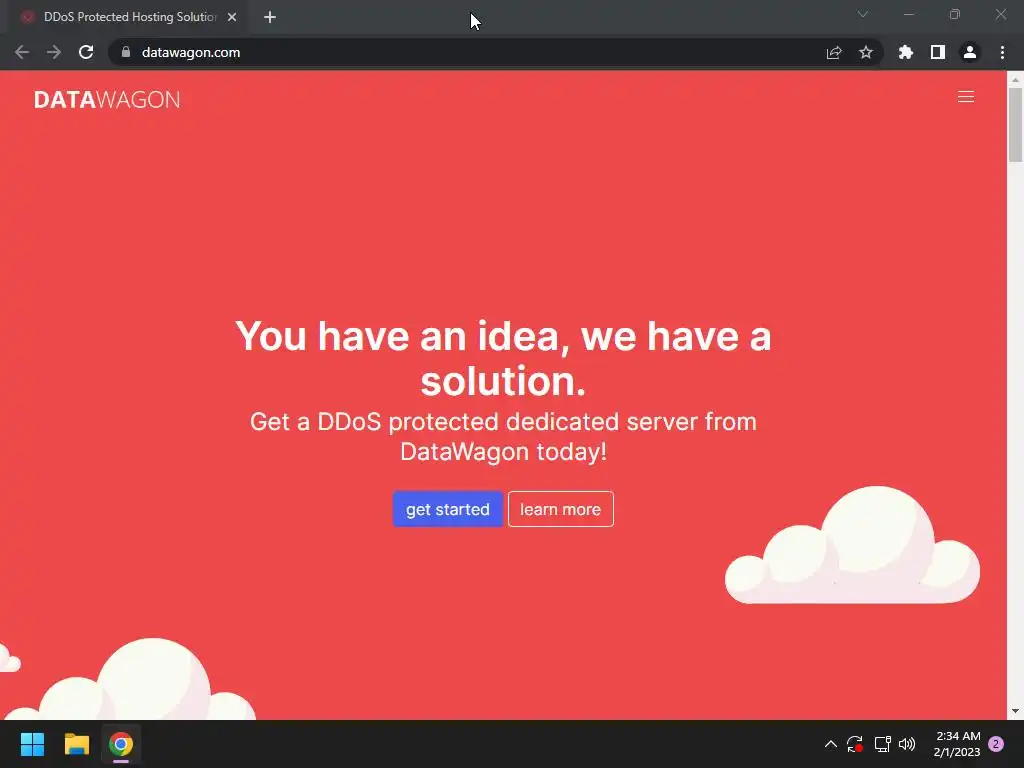Open volume control tray icon
The image size is (1024, 768).
tap(907, 744)
